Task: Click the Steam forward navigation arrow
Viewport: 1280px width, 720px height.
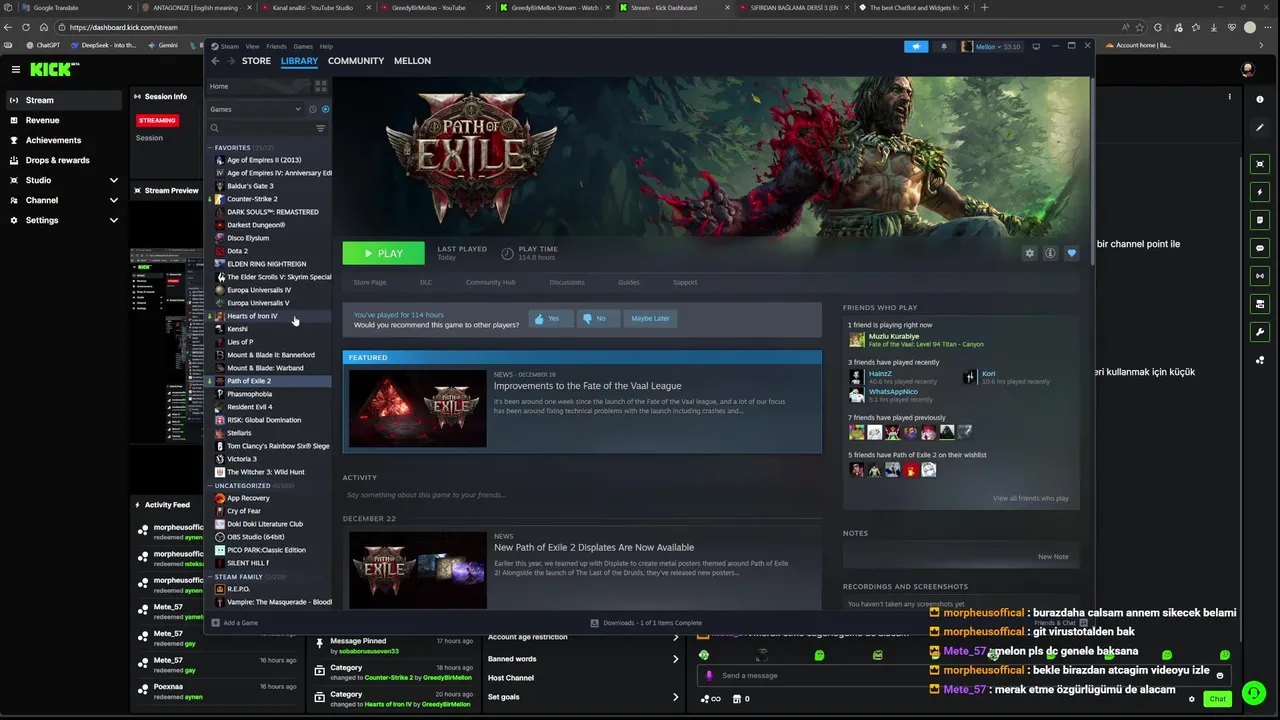Action: (x=230, y=61)
